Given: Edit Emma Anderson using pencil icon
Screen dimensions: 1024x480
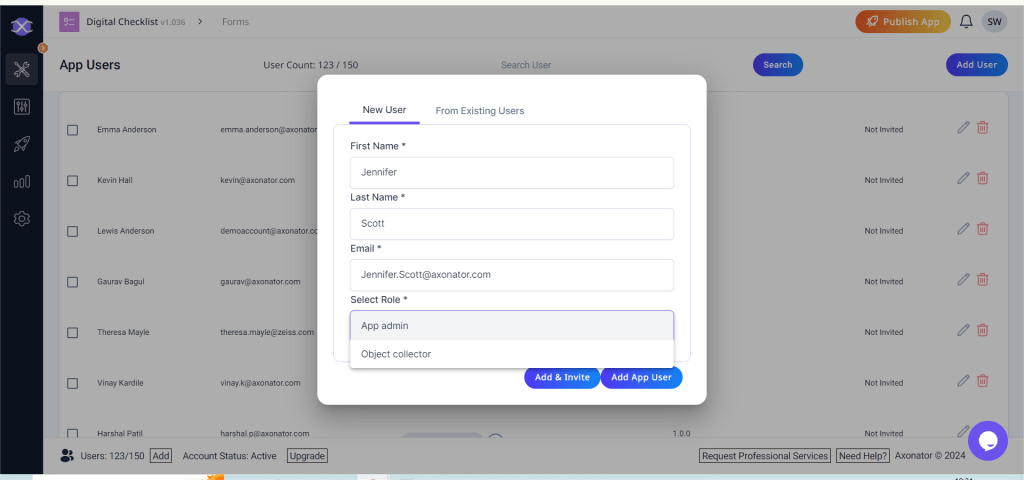Looking at the screenshot, I should [x=963, y=128].
